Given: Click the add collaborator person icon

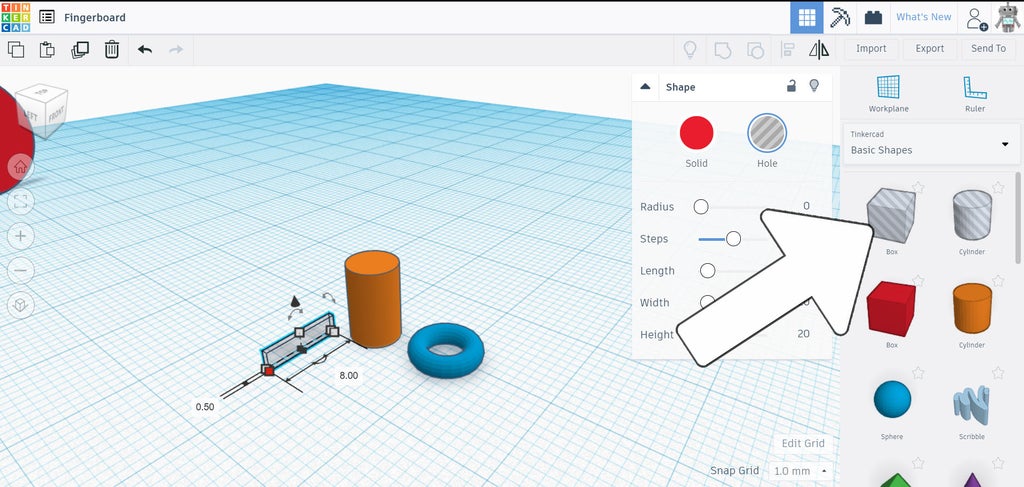Looking at the screenshot, I should coord(976,18).
